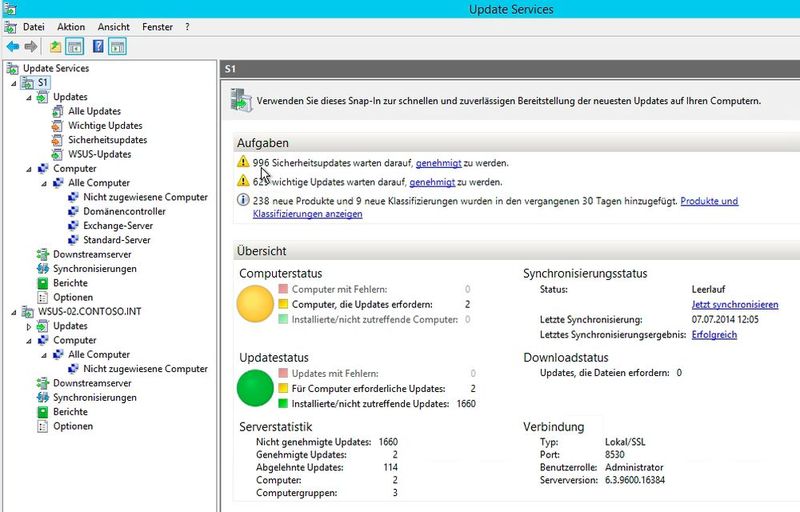Click the Exchange-Server group icon

pos(73,225)
